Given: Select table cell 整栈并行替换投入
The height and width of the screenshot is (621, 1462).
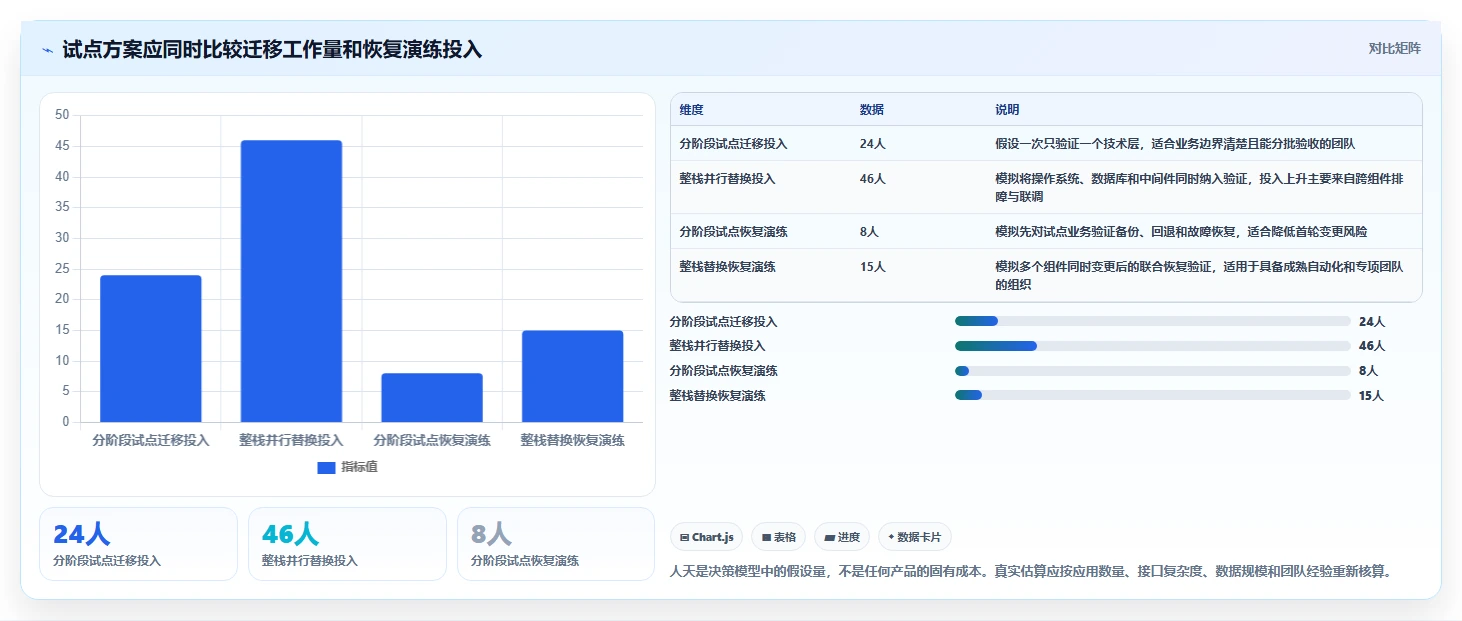Looking at the screenshot, I should coord(727,179).
